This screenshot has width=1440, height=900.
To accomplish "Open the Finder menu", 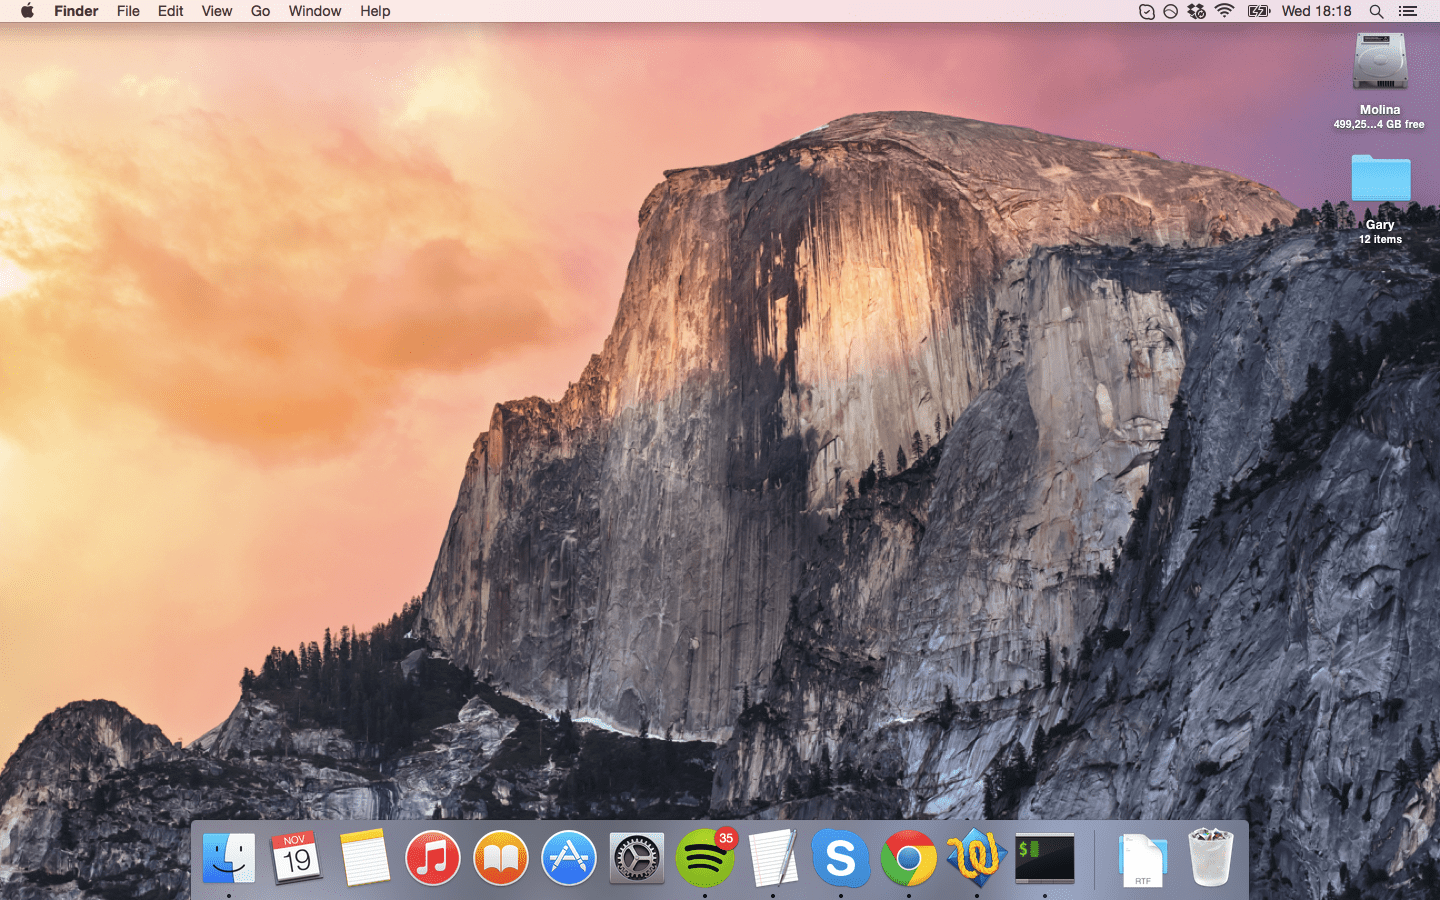I will tap(76, 11).
